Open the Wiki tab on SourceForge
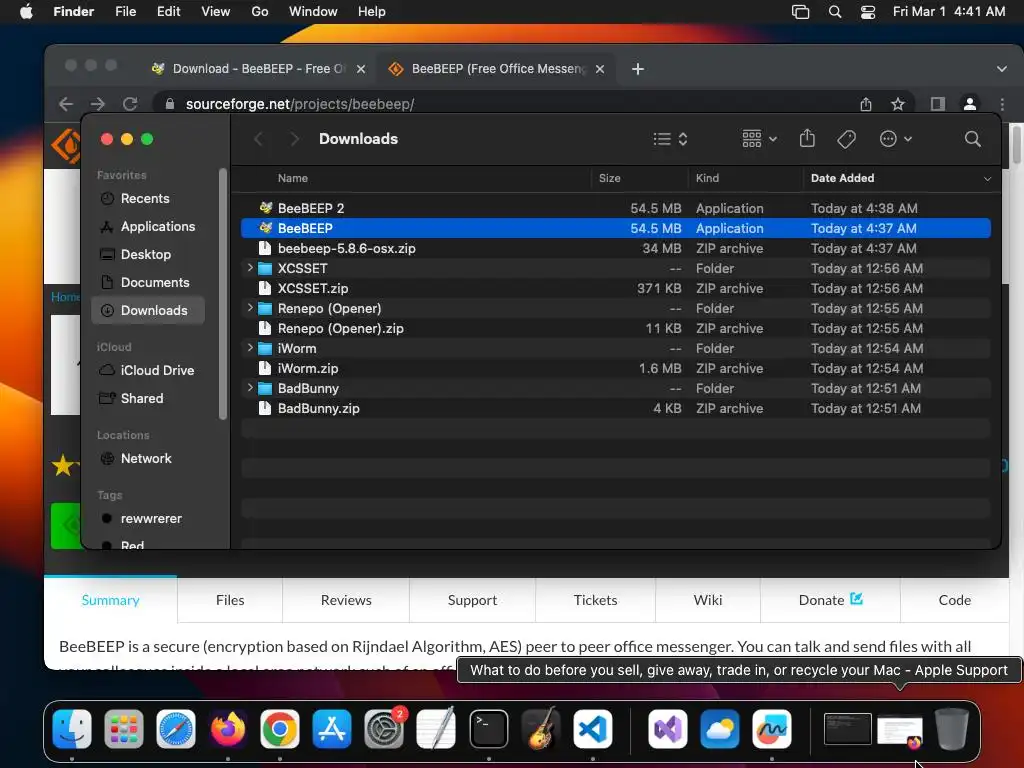The image size is (1024, 768). tap(708, 600)
